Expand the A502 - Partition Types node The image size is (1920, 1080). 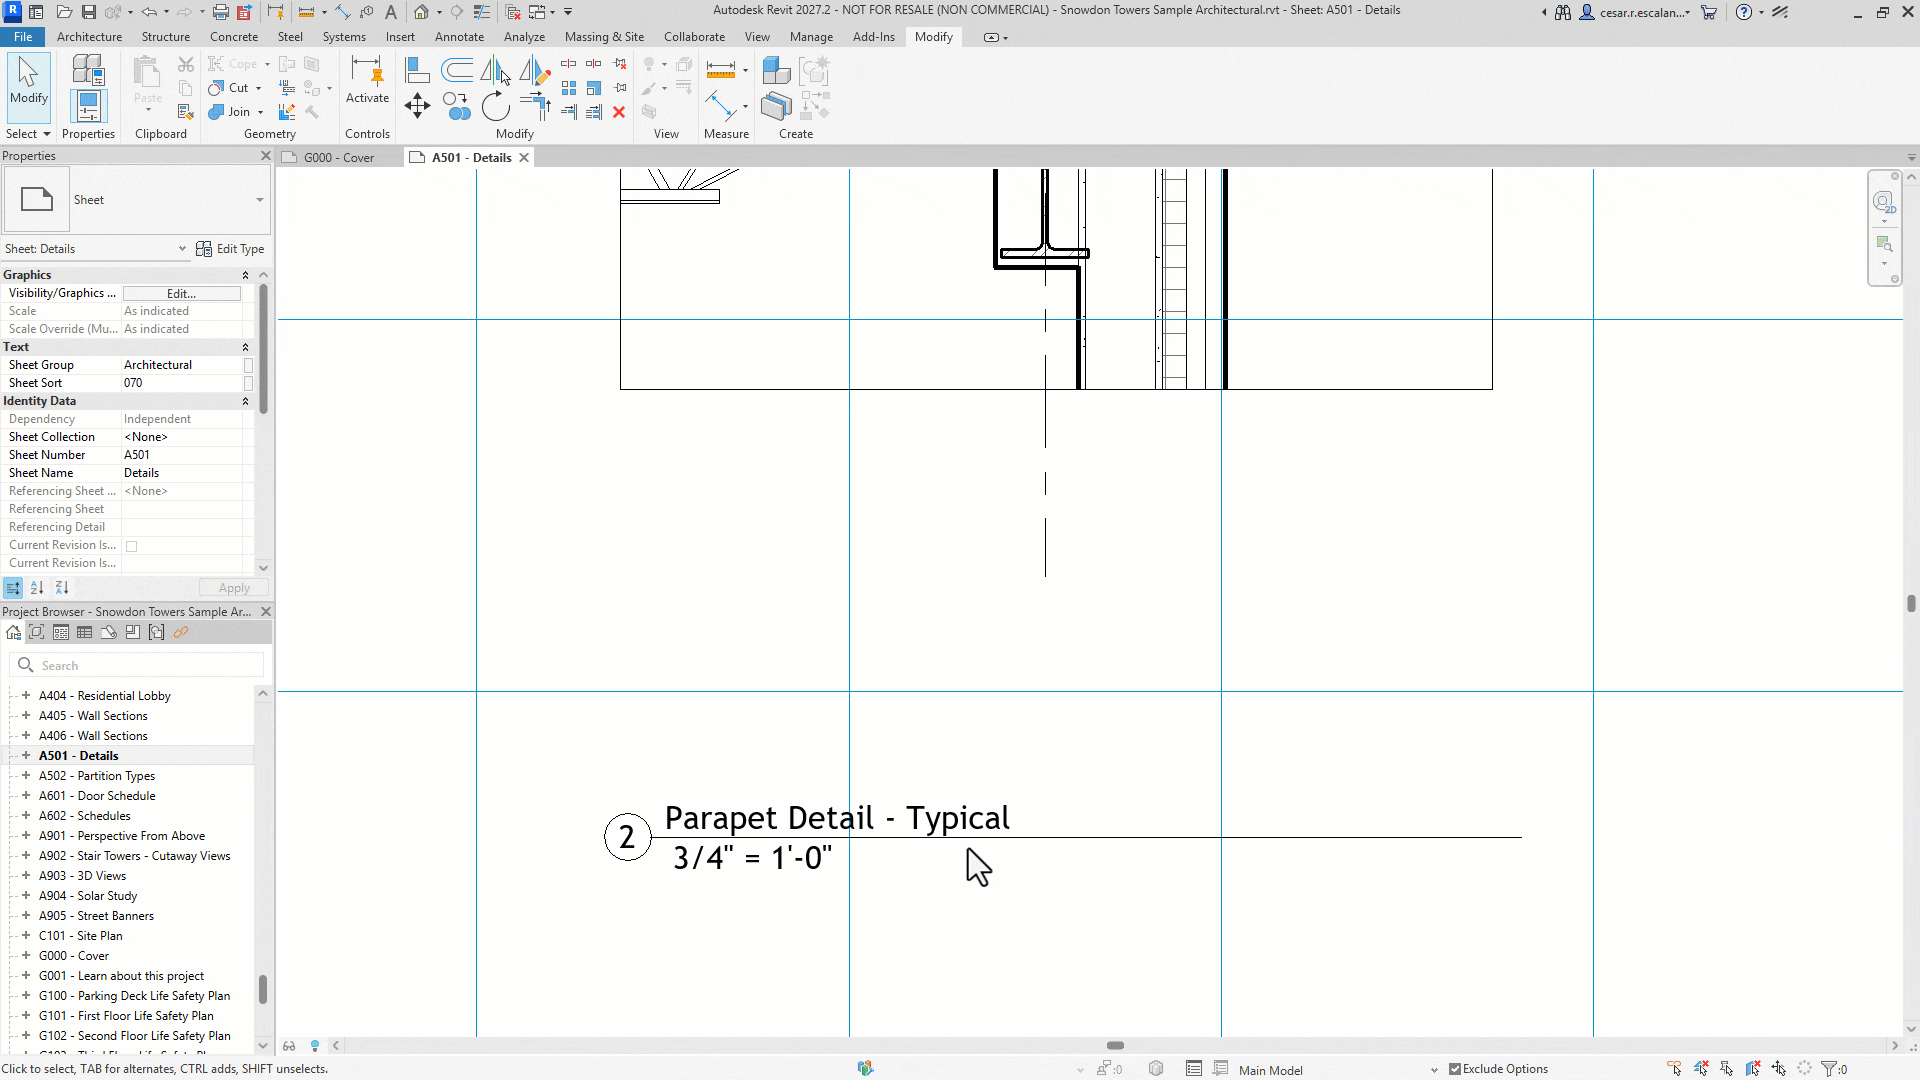[26, 776]
